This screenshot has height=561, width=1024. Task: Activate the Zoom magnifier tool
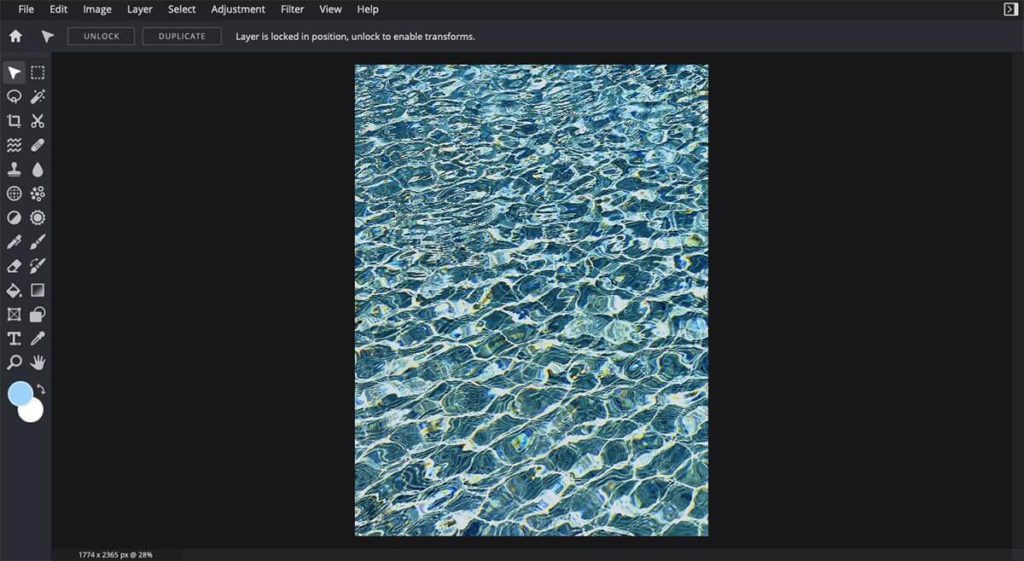tap(14, 362)
